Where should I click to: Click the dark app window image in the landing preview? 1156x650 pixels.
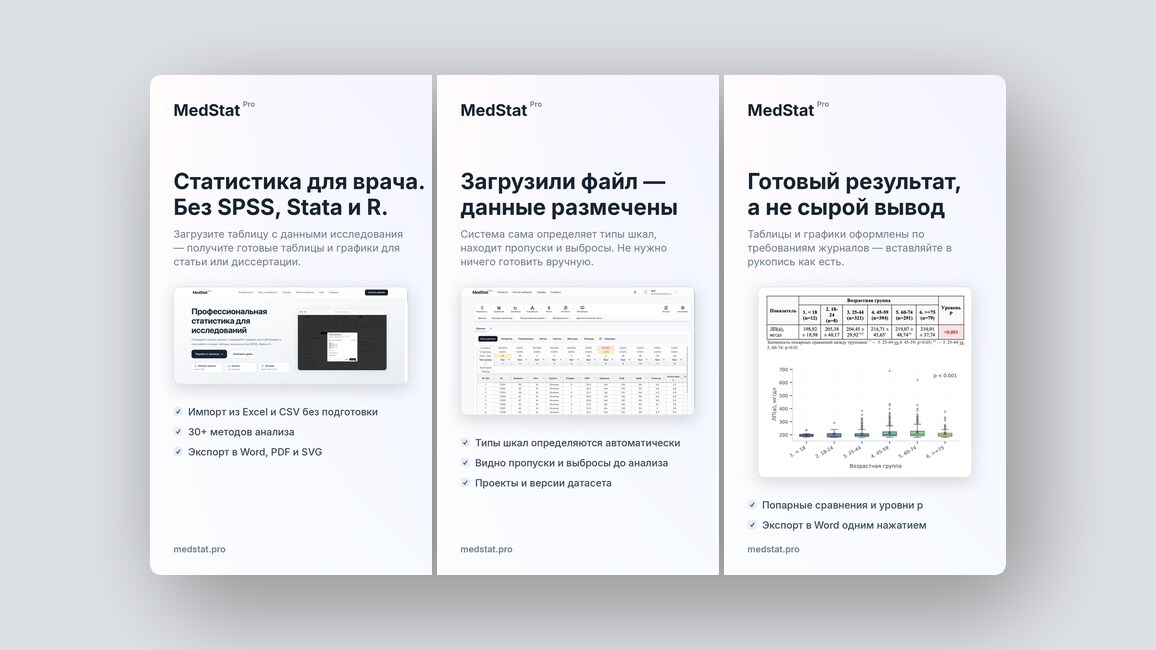pos(342,342)
